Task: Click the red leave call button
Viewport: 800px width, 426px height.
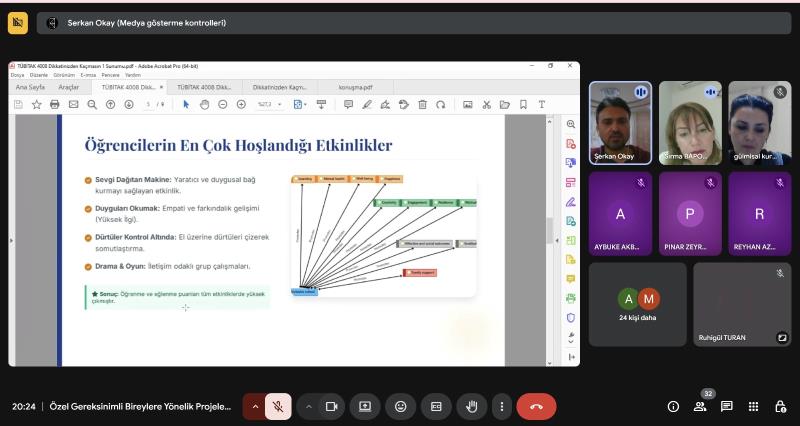Action: (x=536, y=406)
